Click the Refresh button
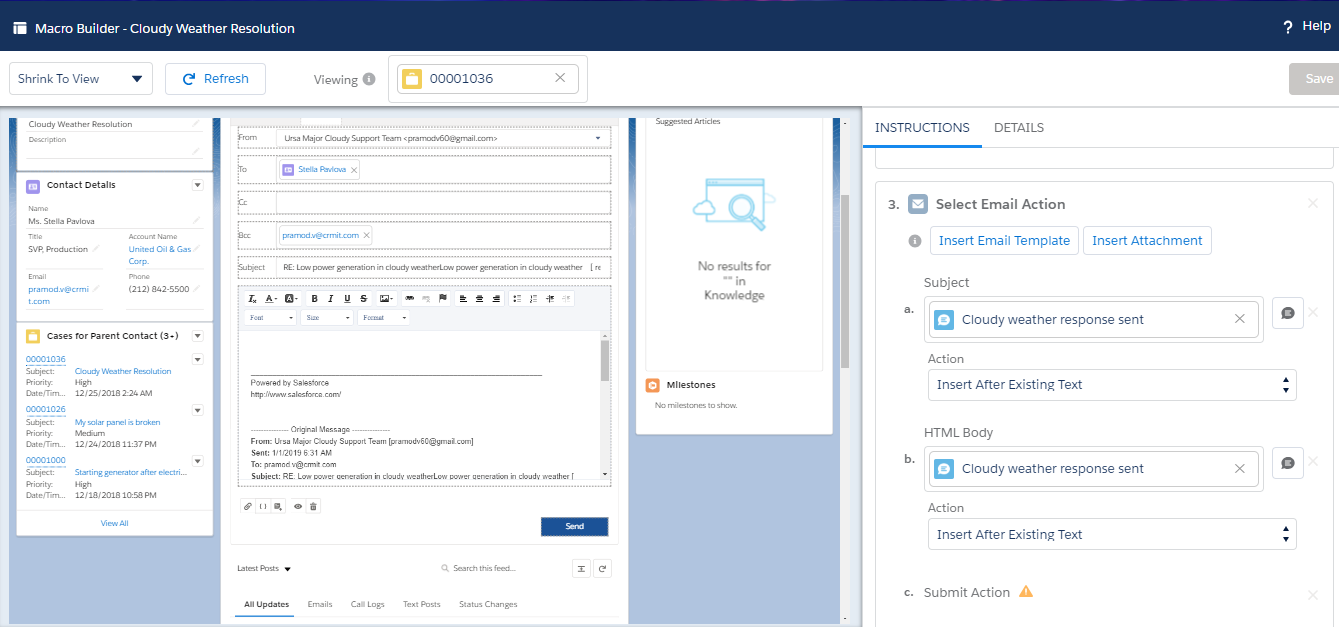 click(215, 79)
